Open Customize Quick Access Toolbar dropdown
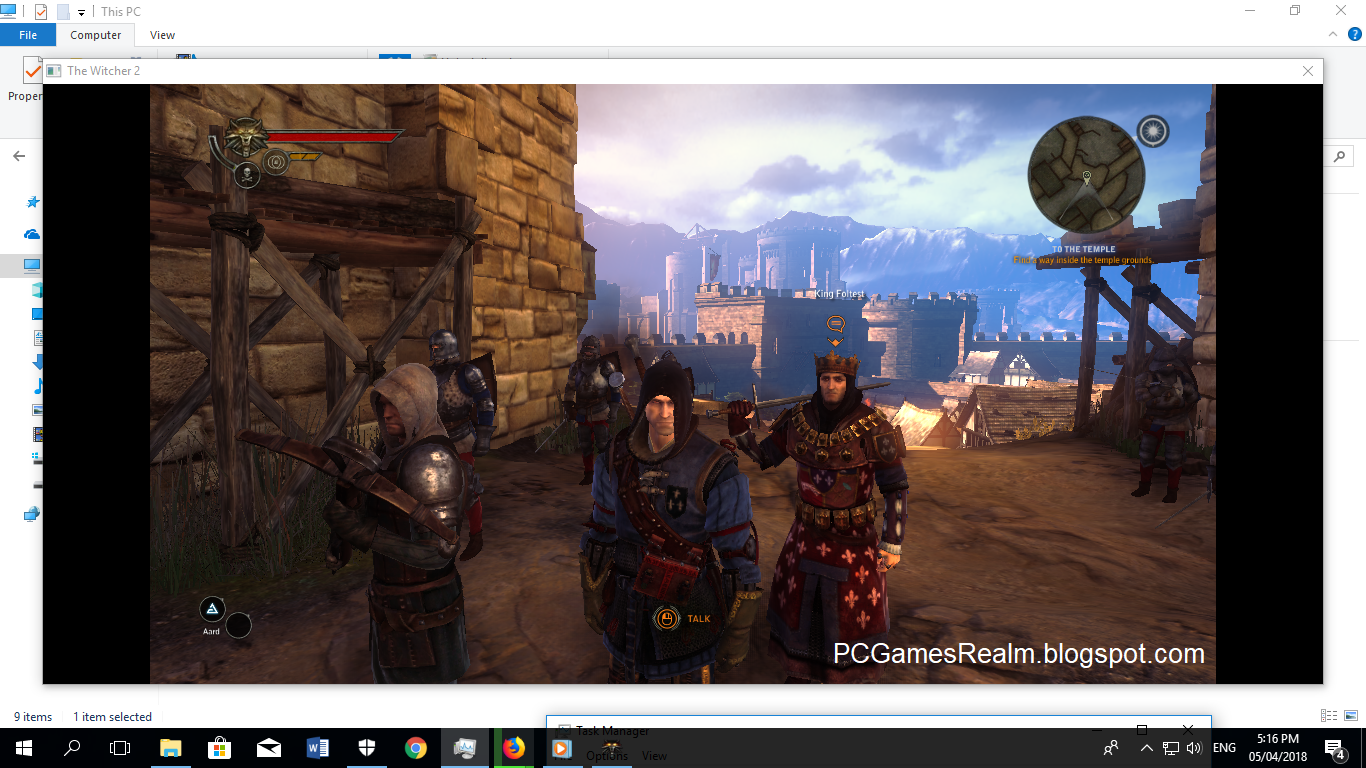 click(x=81, y=12)
